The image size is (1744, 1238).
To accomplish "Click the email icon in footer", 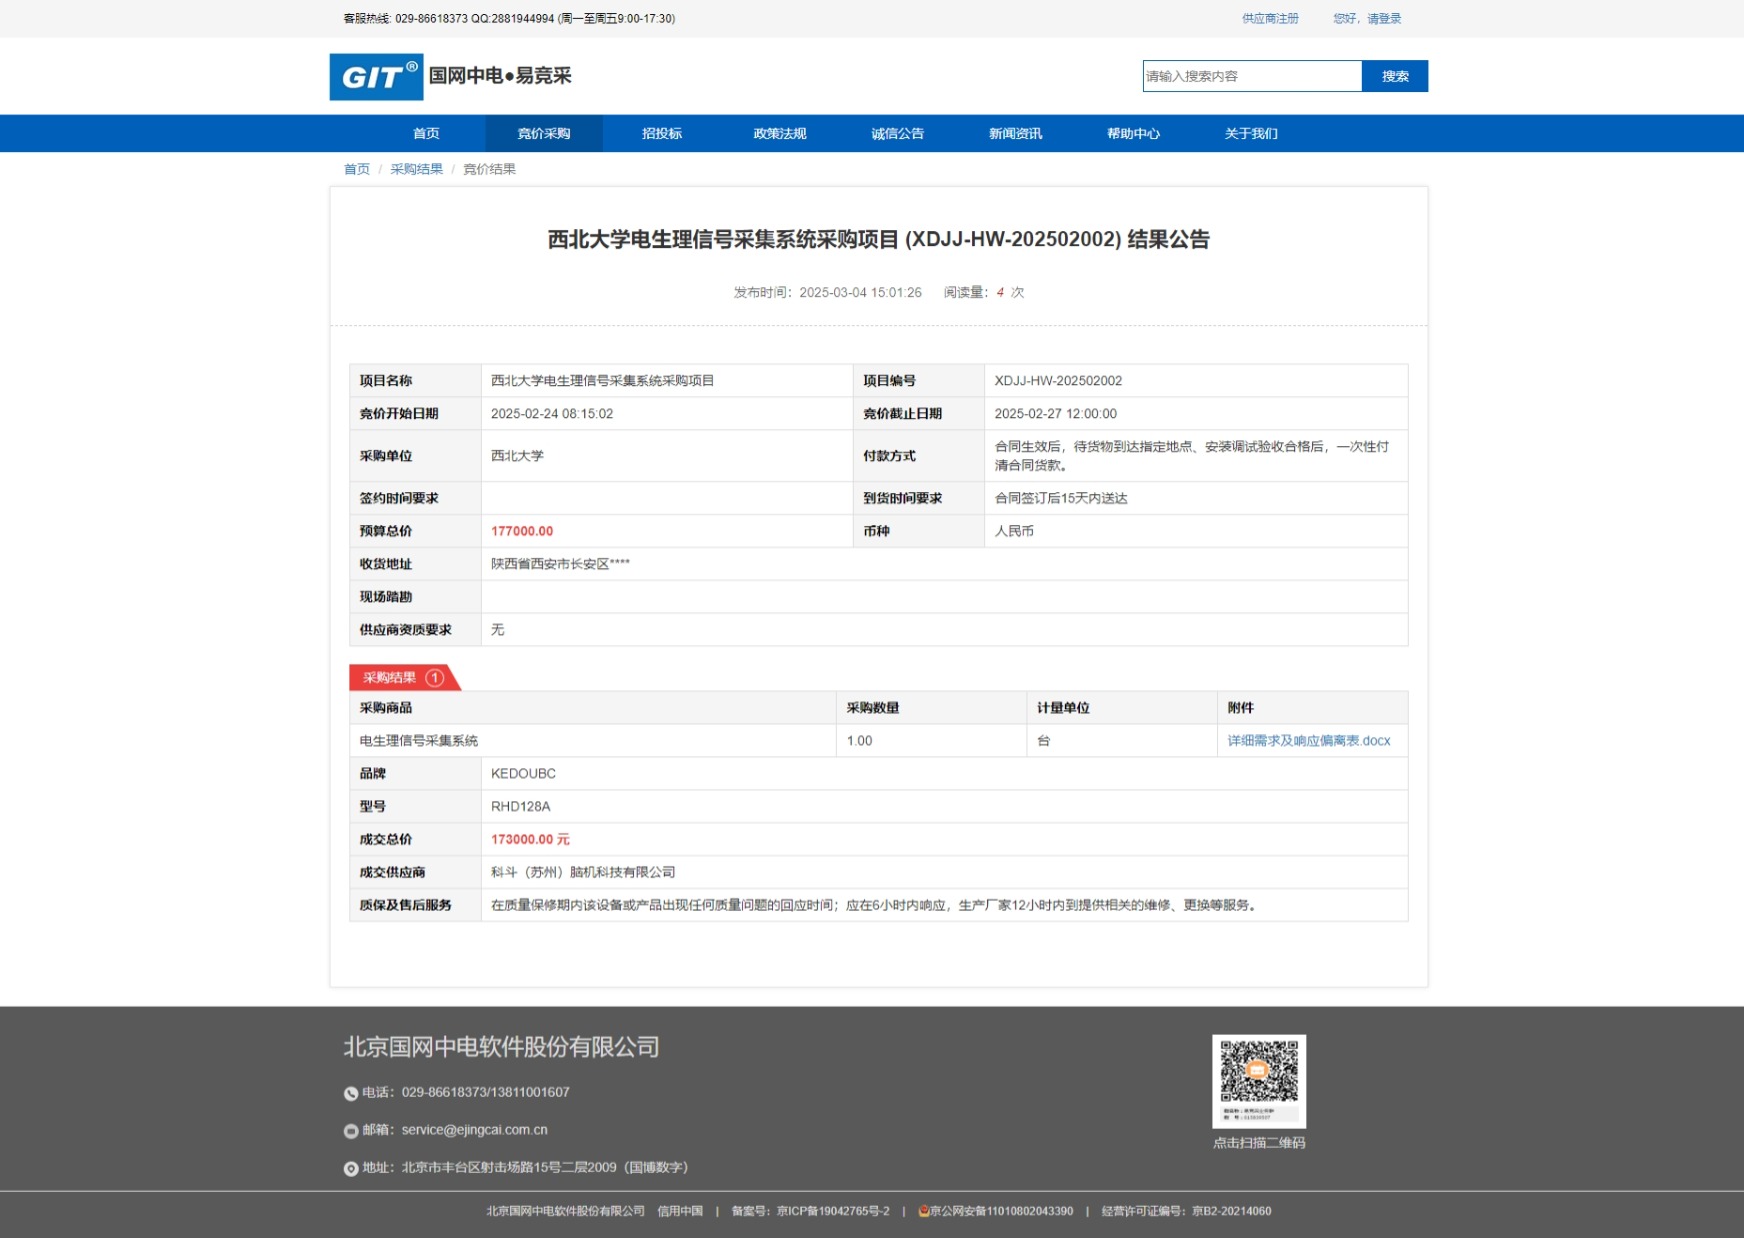I will pos(351,1131).
